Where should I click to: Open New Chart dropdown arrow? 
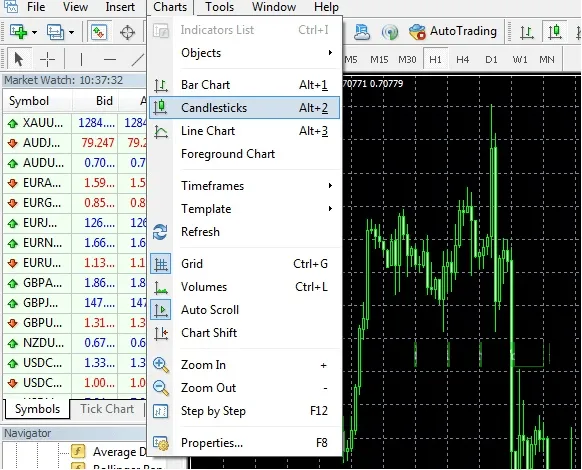tap(34, 32)
